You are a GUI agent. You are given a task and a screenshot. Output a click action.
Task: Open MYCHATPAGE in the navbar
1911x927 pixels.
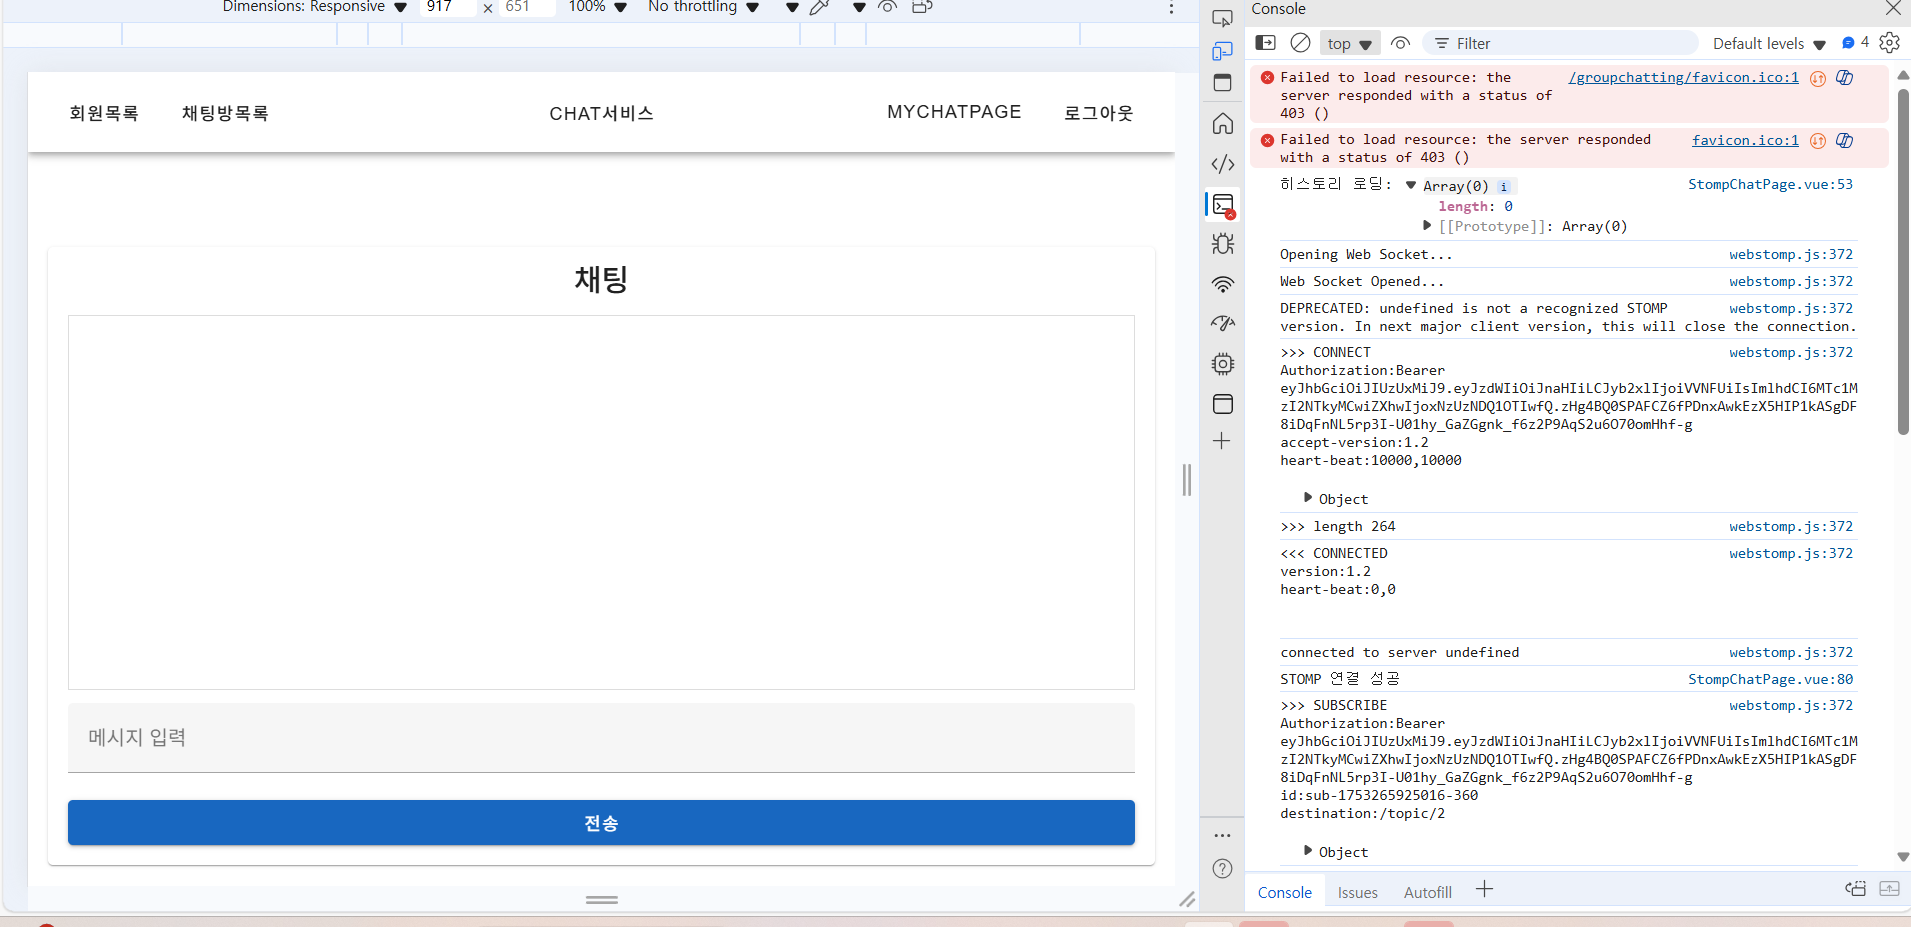click(x=954, y=112)
